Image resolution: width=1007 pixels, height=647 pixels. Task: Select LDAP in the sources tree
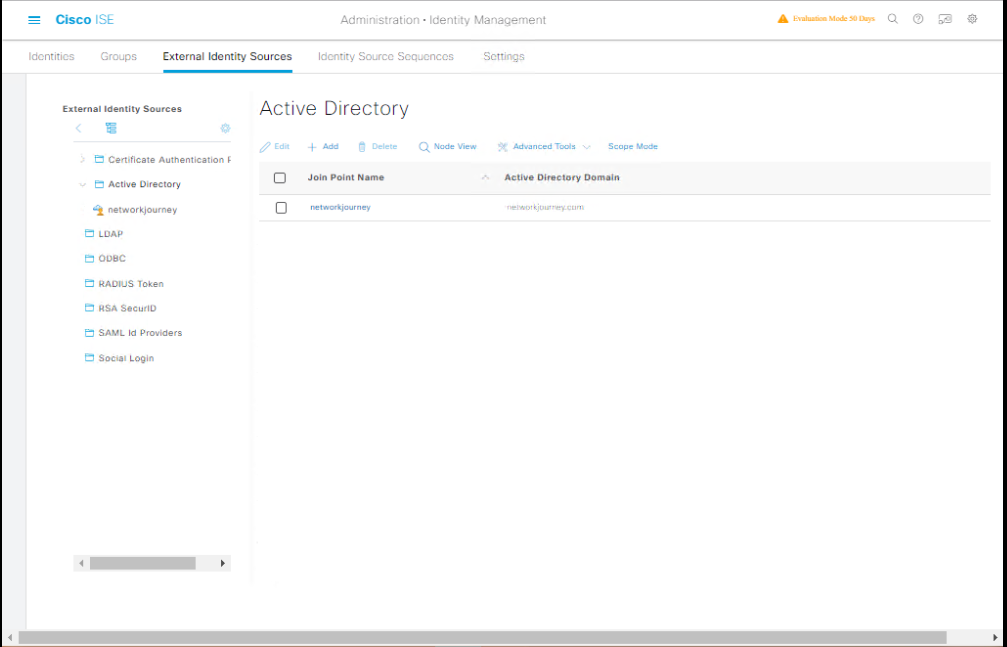[x=110, y=234]
